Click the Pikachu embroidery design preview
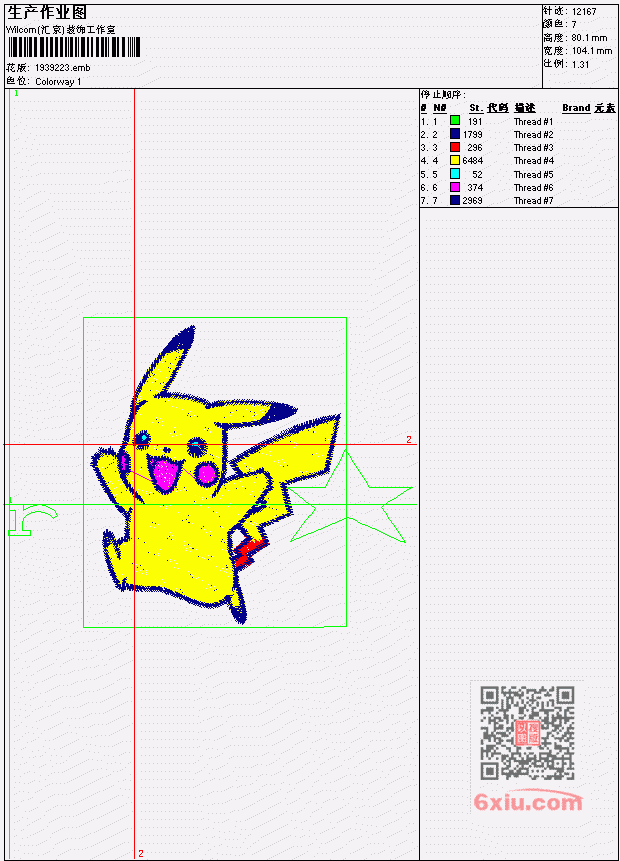620x861 pixels. point(215,474)
